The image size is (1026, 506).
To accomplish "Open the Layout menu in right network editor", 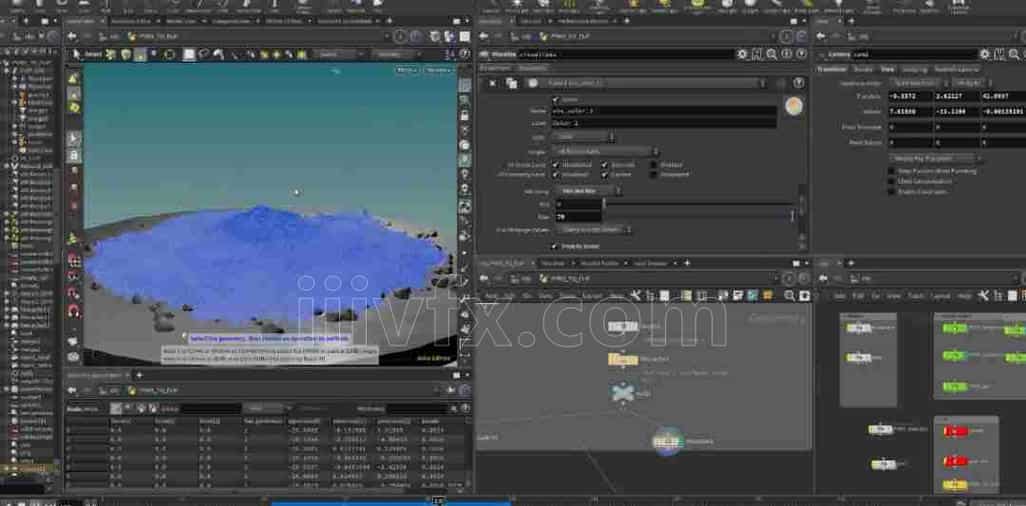I will tap(940, 296).
